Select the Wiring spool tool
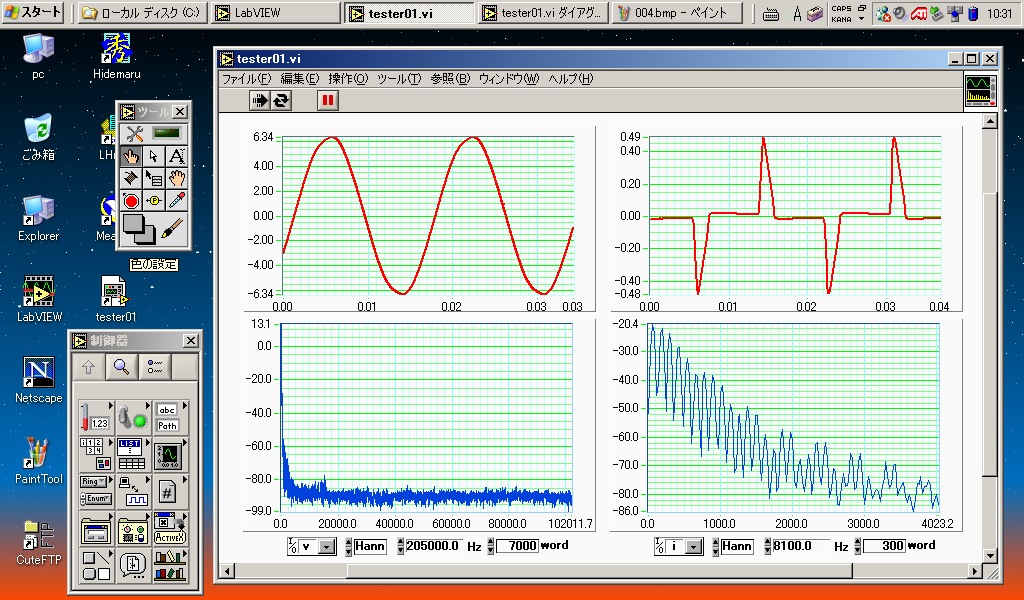Image resolution: width=1024 pixels, height=600 pixels. [131, 178]
